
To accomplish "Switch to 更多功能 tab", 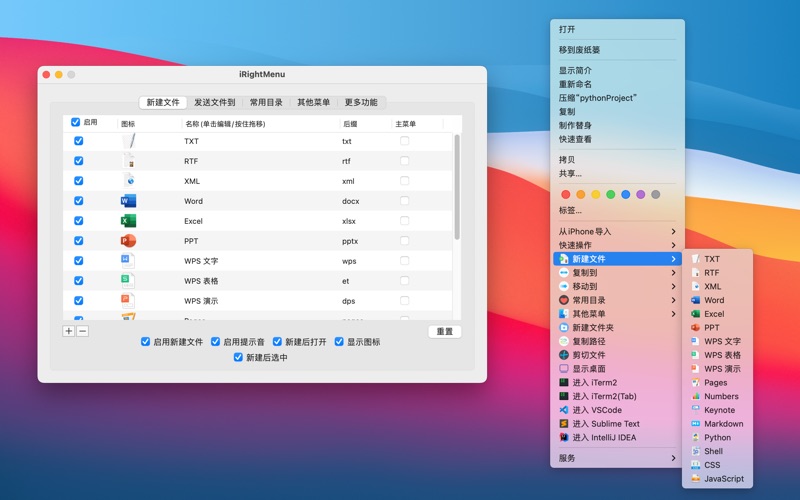I will point(361,102).
